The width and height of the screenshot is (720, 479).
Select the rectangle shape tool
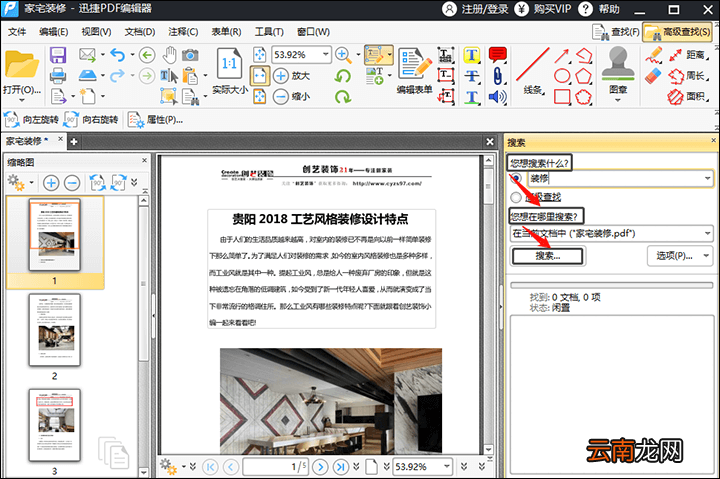(x=562, y=97)
